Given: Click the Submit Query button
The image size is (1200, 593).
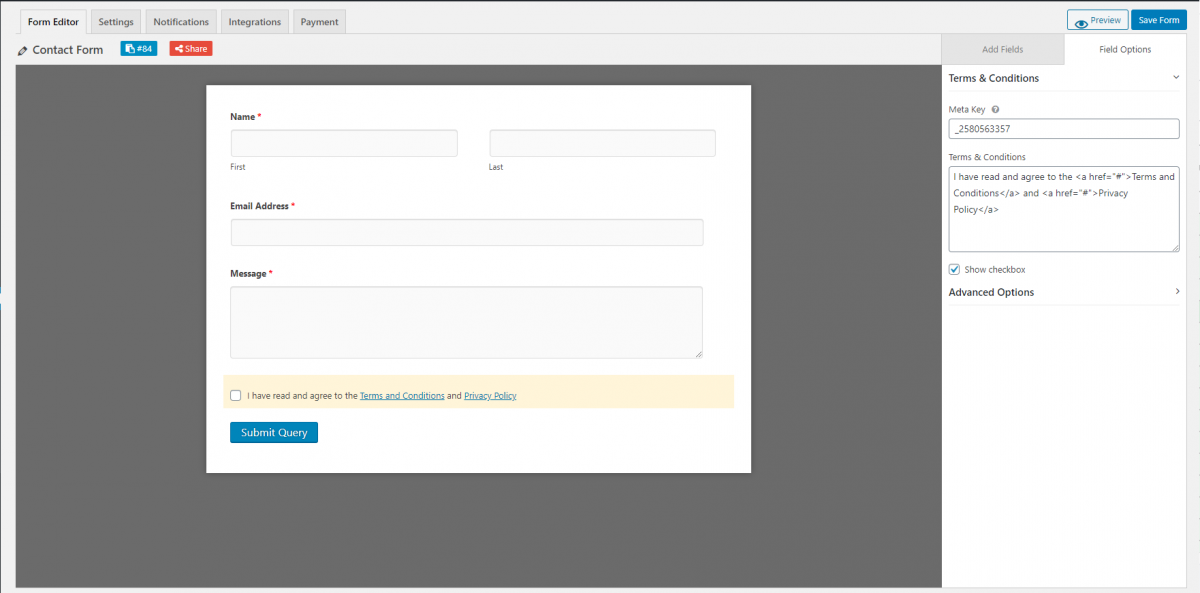Looking at the screenshot, I should [274, 433].
